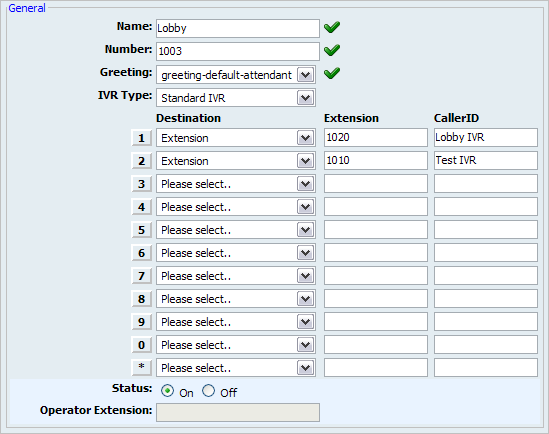This screenshot has height=434, width=549.
Task: Click the digit 1 key button
Action: 141,138
